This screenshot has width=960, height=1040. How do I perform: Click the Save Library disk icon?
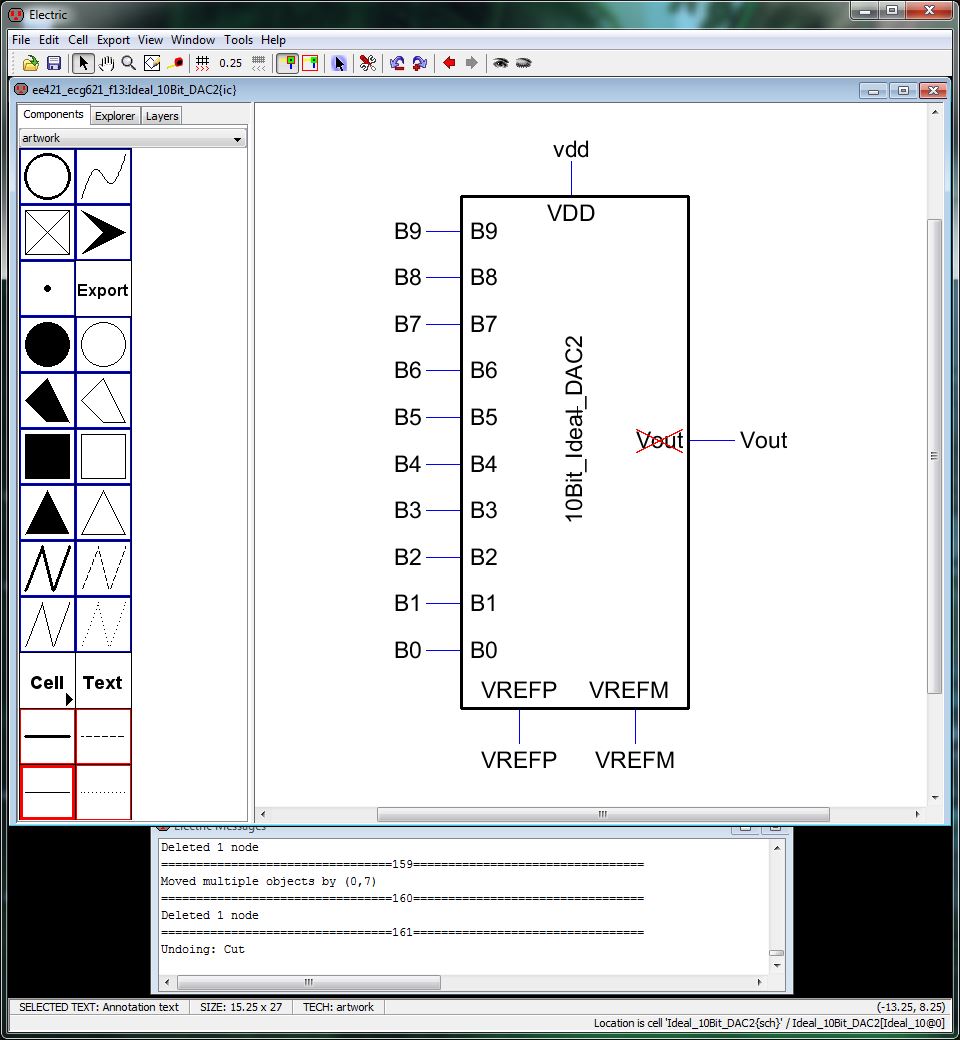tap(54, 63)
